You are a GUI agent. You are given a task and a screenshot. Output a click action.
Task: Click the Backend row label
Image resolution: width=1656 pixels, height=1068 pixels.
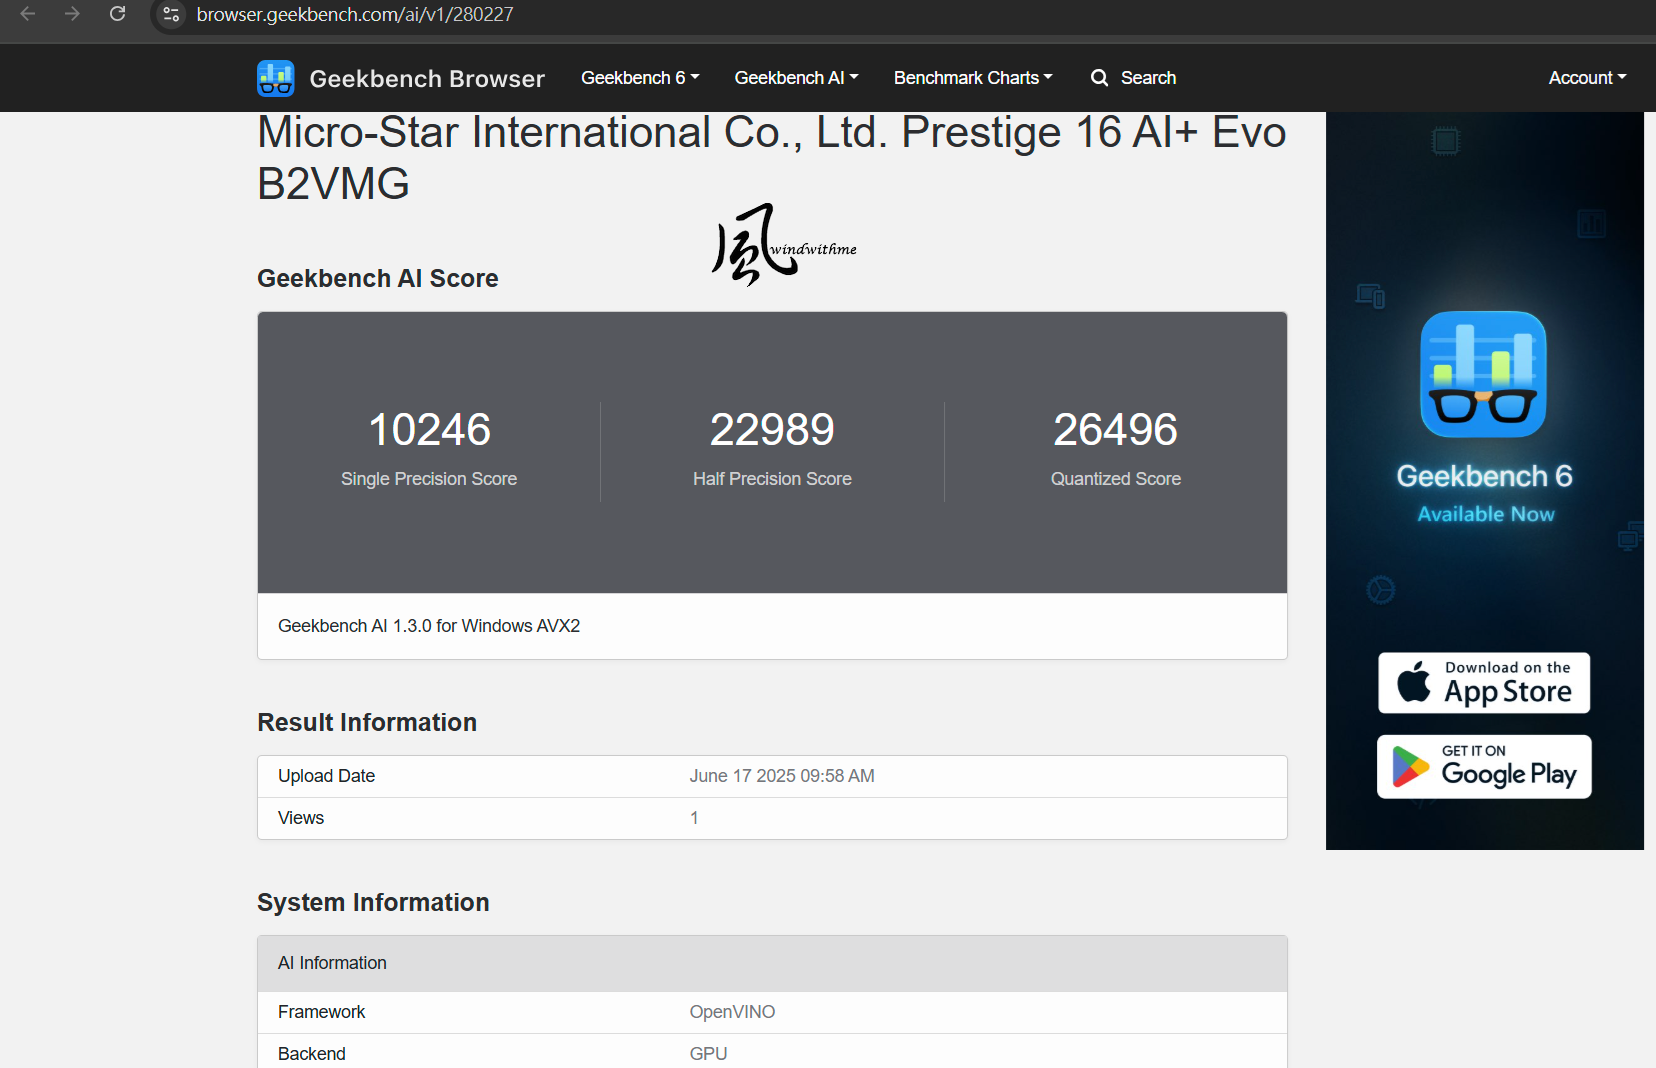pyautogui.click(x=312, y=1054)
